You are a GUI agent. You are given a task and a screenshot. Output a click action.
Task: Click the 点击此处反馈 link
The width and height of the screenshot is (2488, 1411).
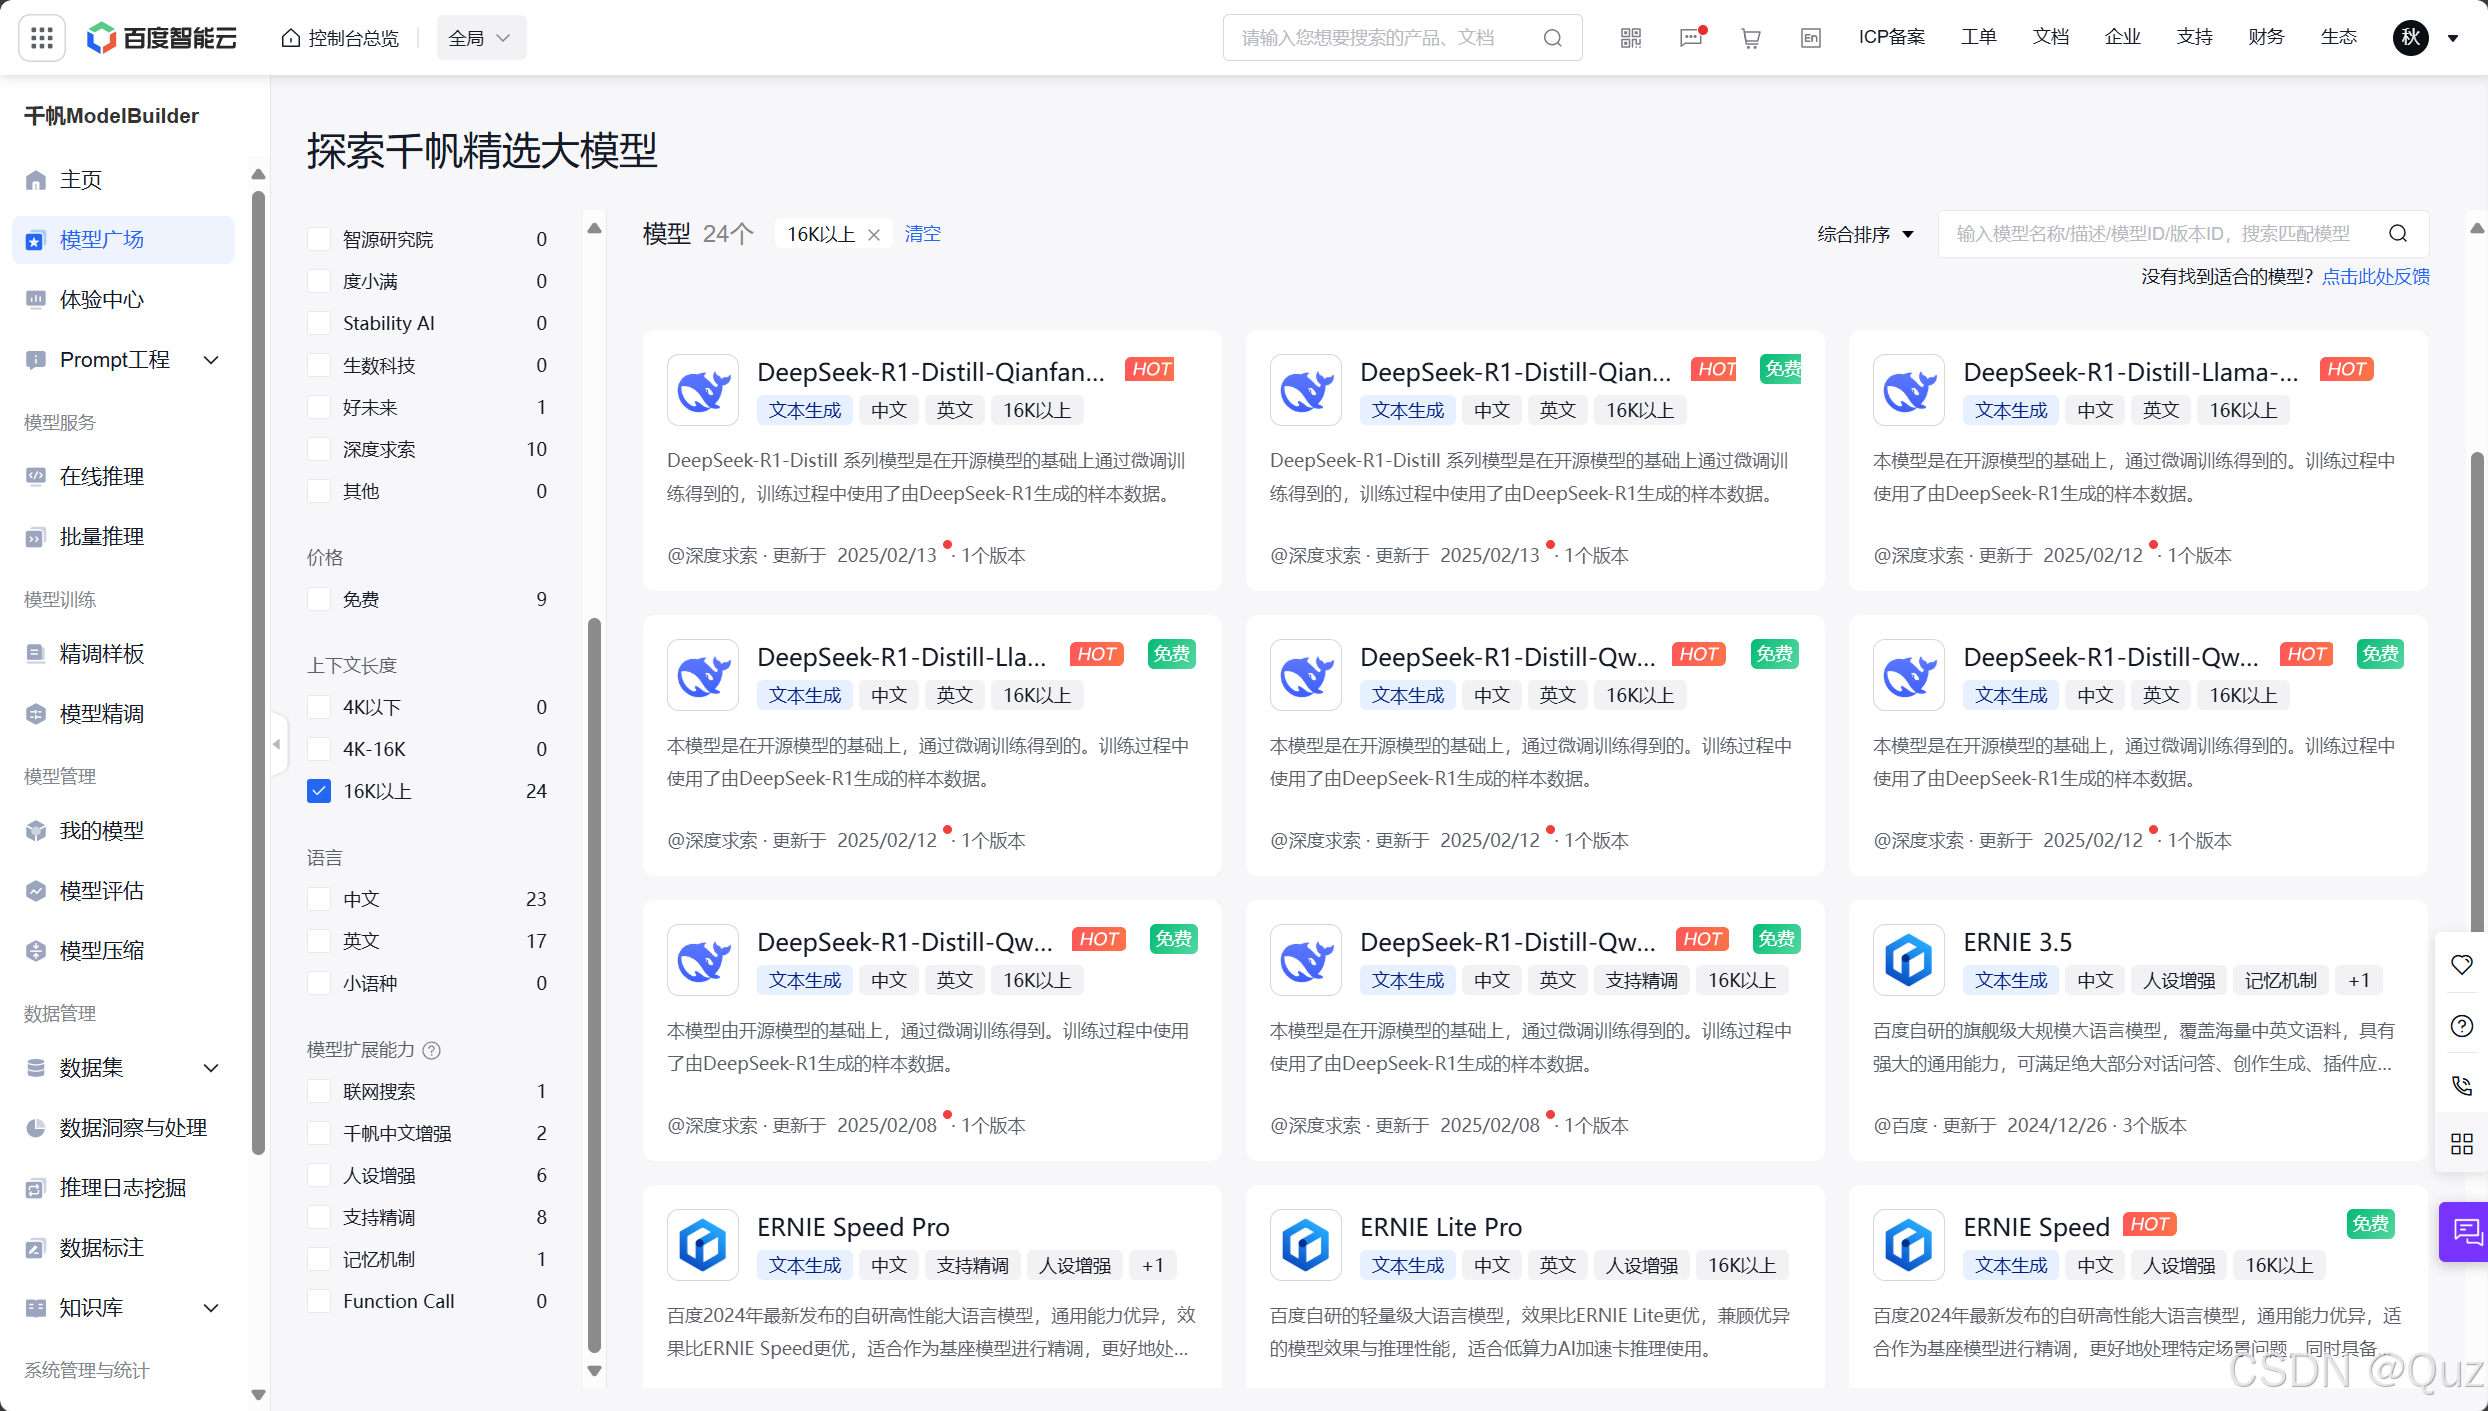pos(2375,276)
